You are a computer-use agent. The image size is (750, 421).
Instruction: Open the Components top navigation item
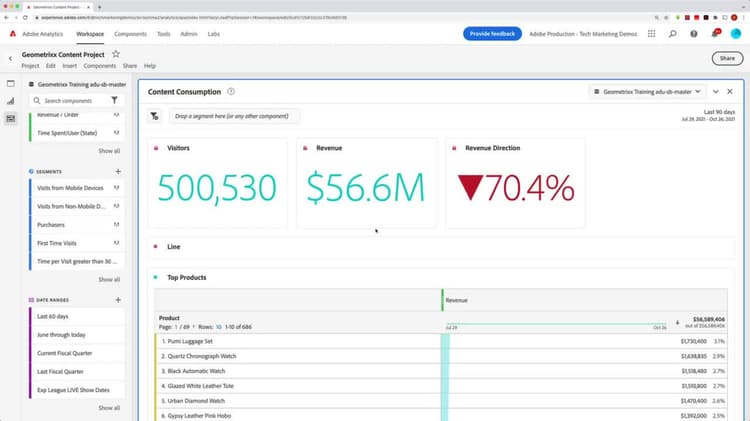[130, 34]
